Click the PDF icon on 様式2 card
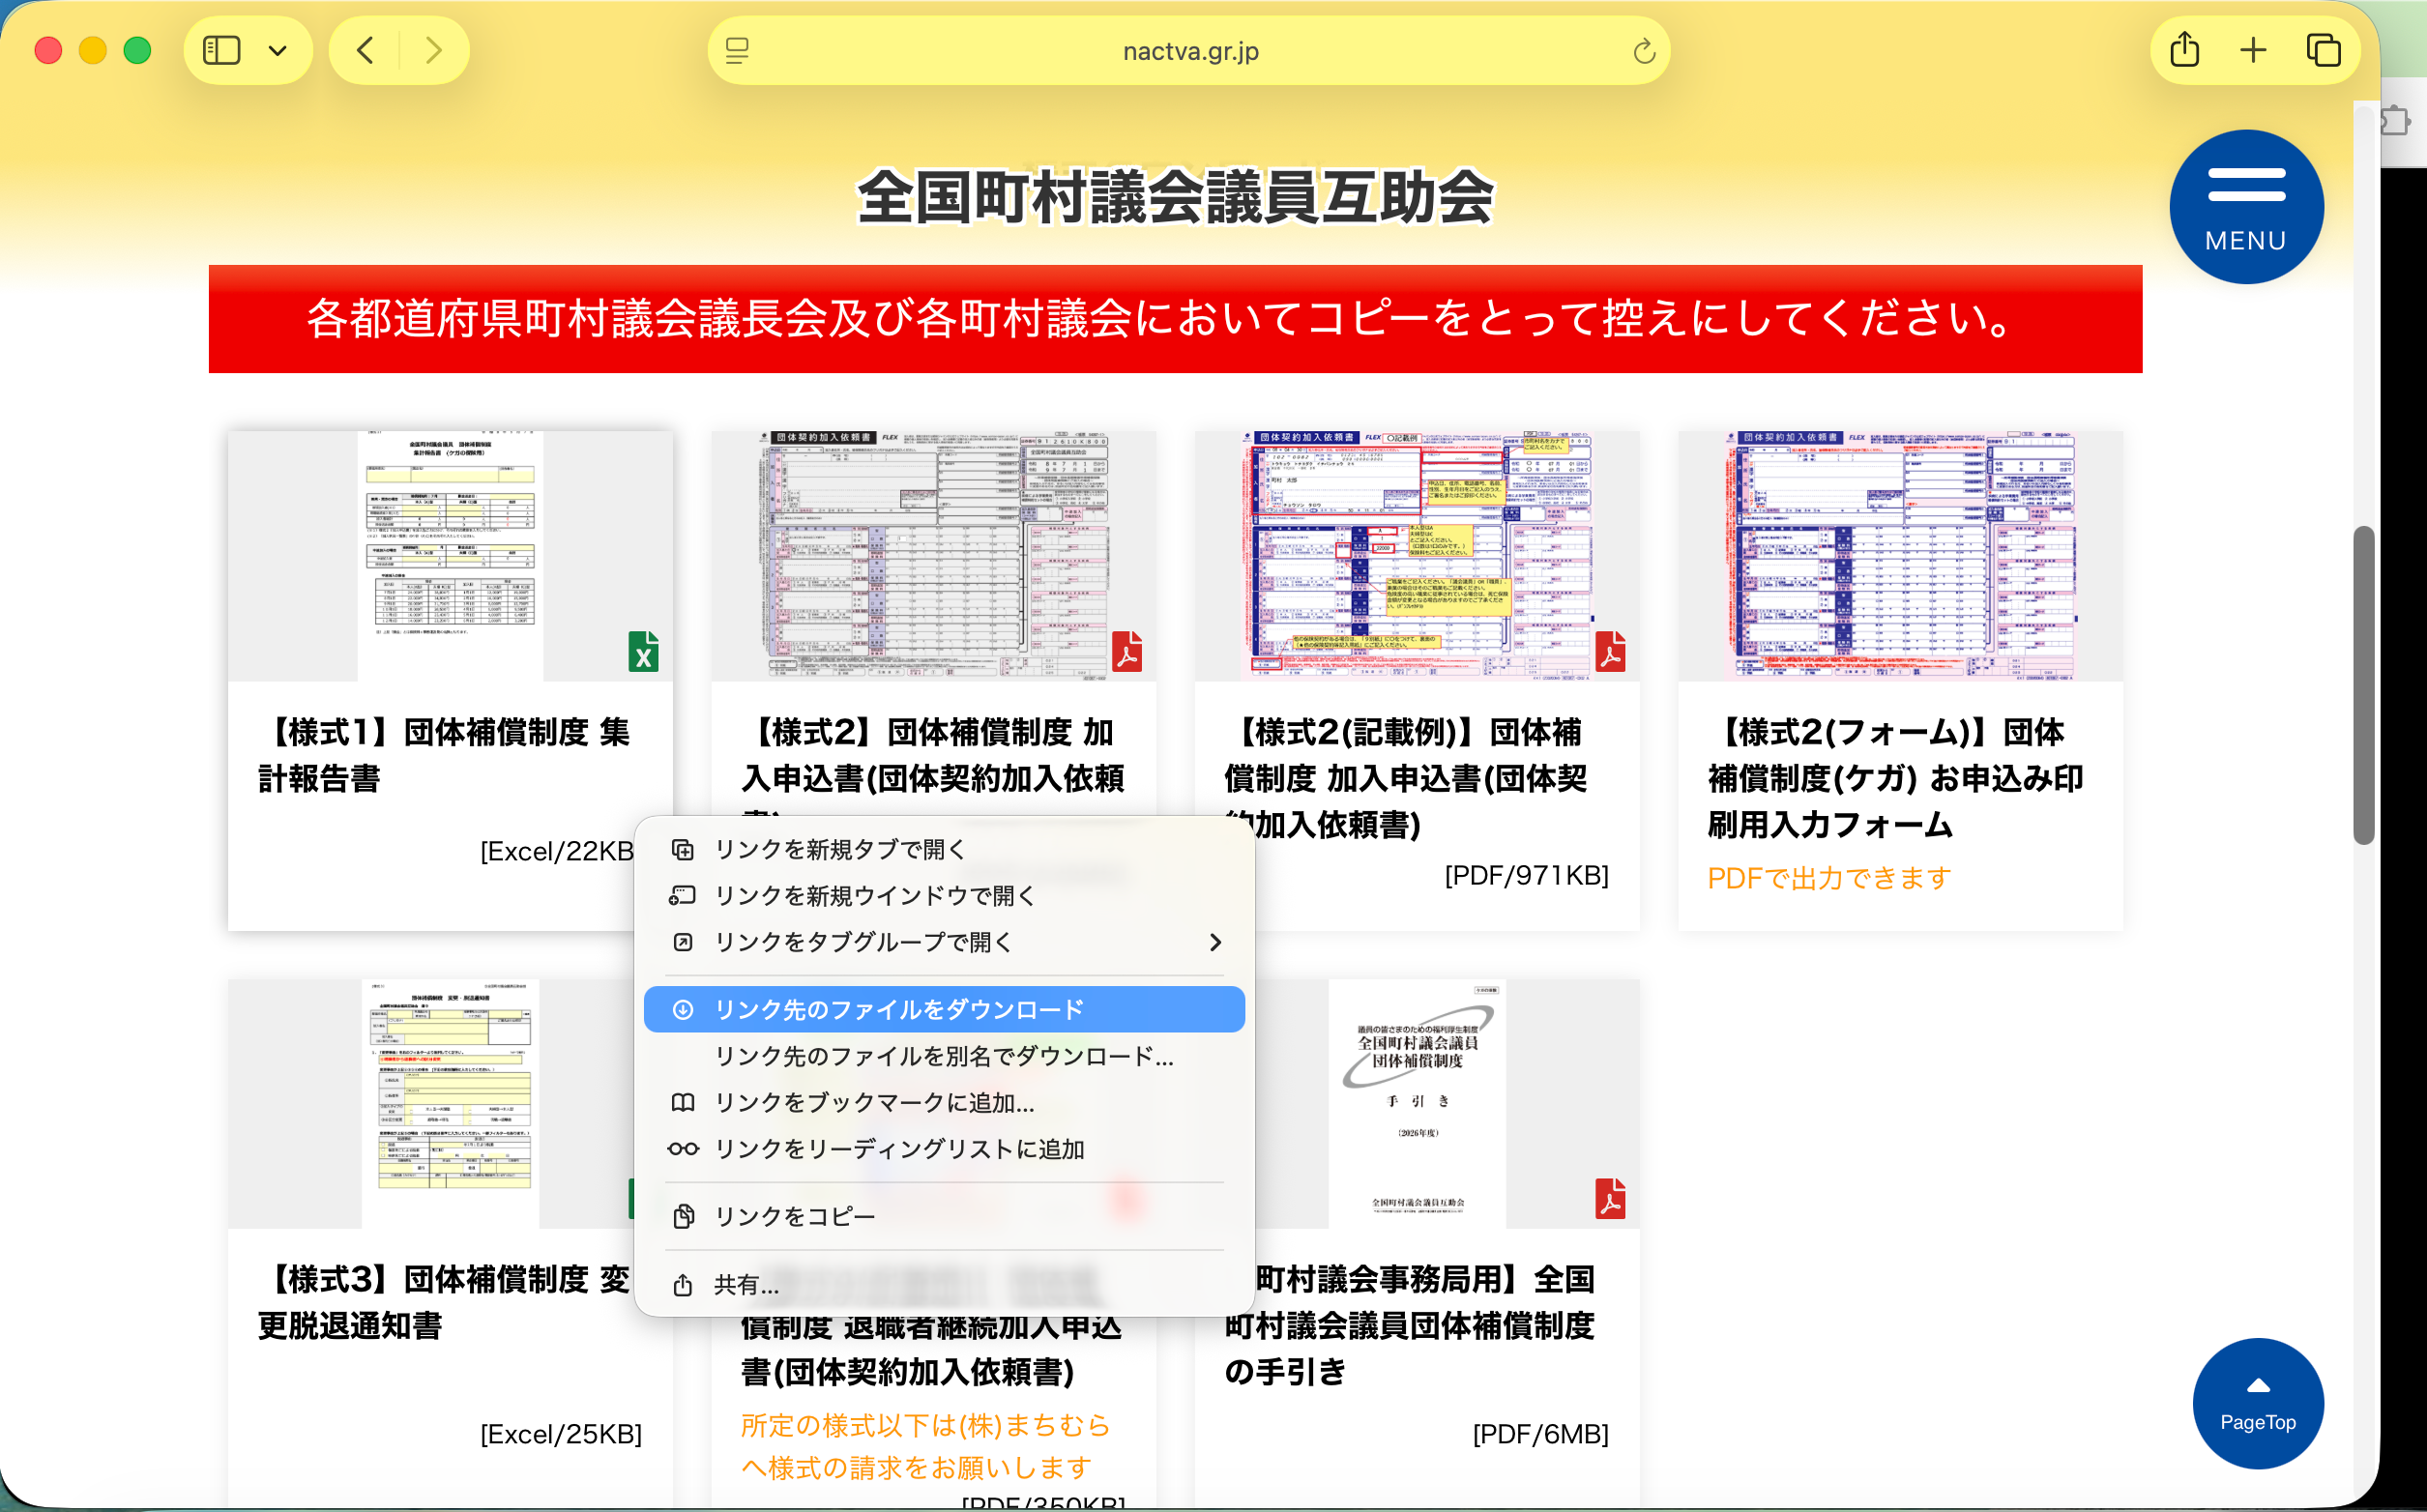The width and height of the screenshot is (2427, 1512). (1127, 651)
